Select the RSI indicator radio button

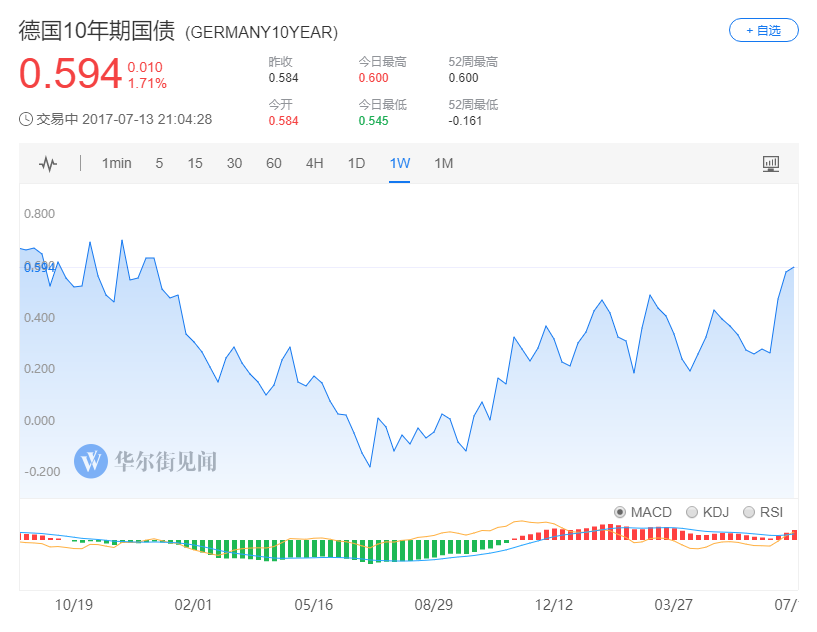pyautogui.click(x=749, y=512)
